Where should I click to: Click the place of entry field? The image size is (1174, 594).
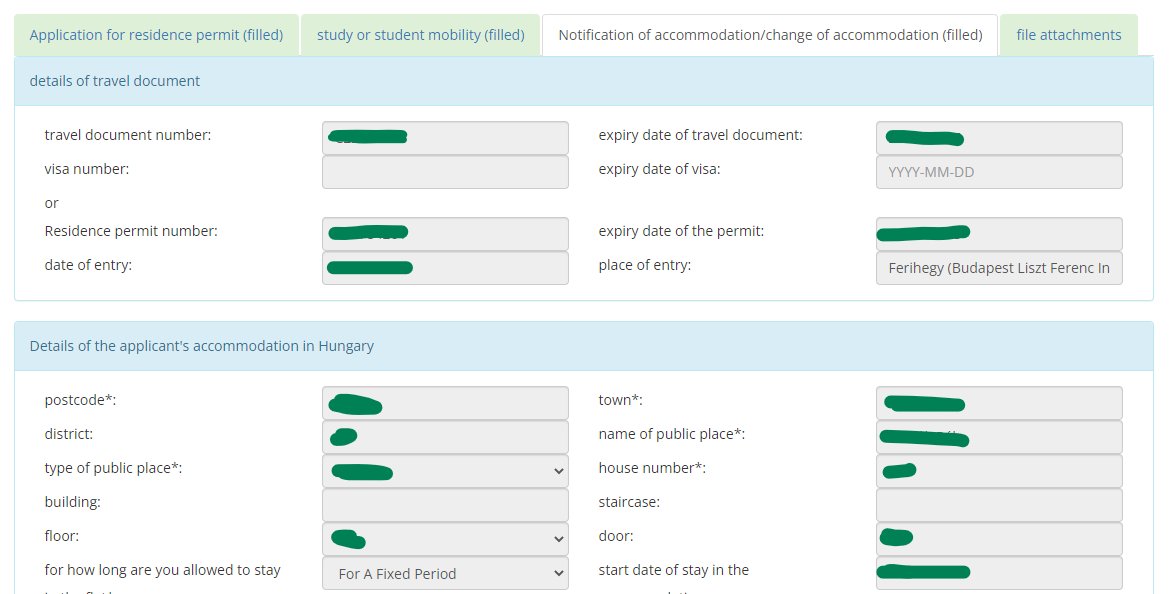pos(999,268)
